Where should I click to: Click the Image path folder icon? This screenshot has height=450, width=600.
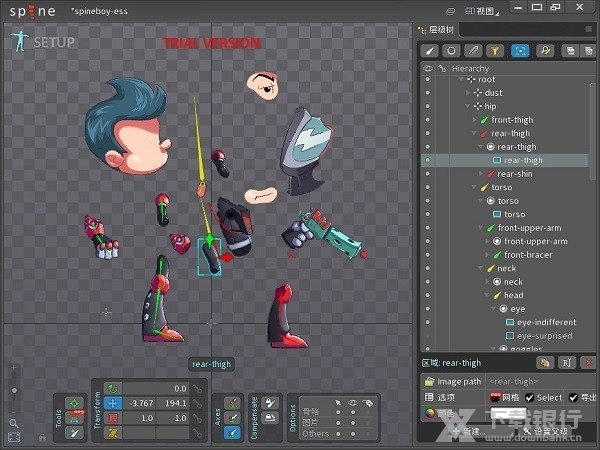click(x=429, y=381)
